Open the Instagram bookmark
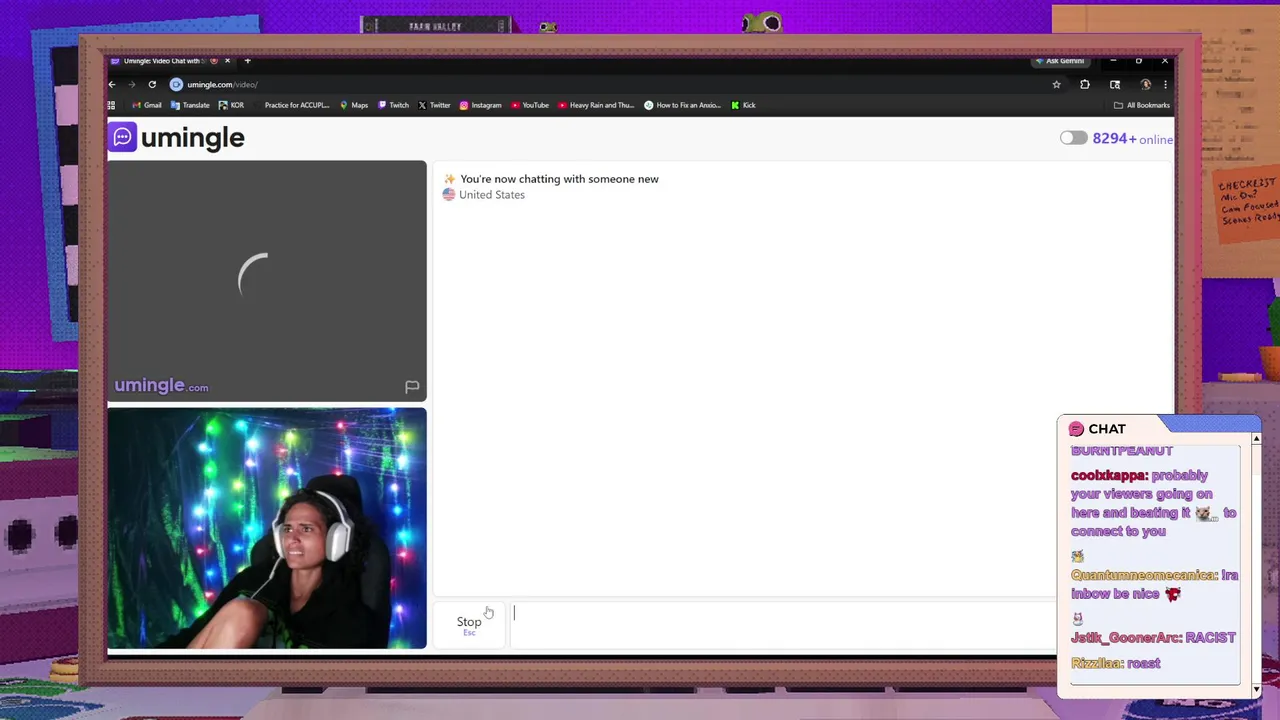 tap(480, 105)
